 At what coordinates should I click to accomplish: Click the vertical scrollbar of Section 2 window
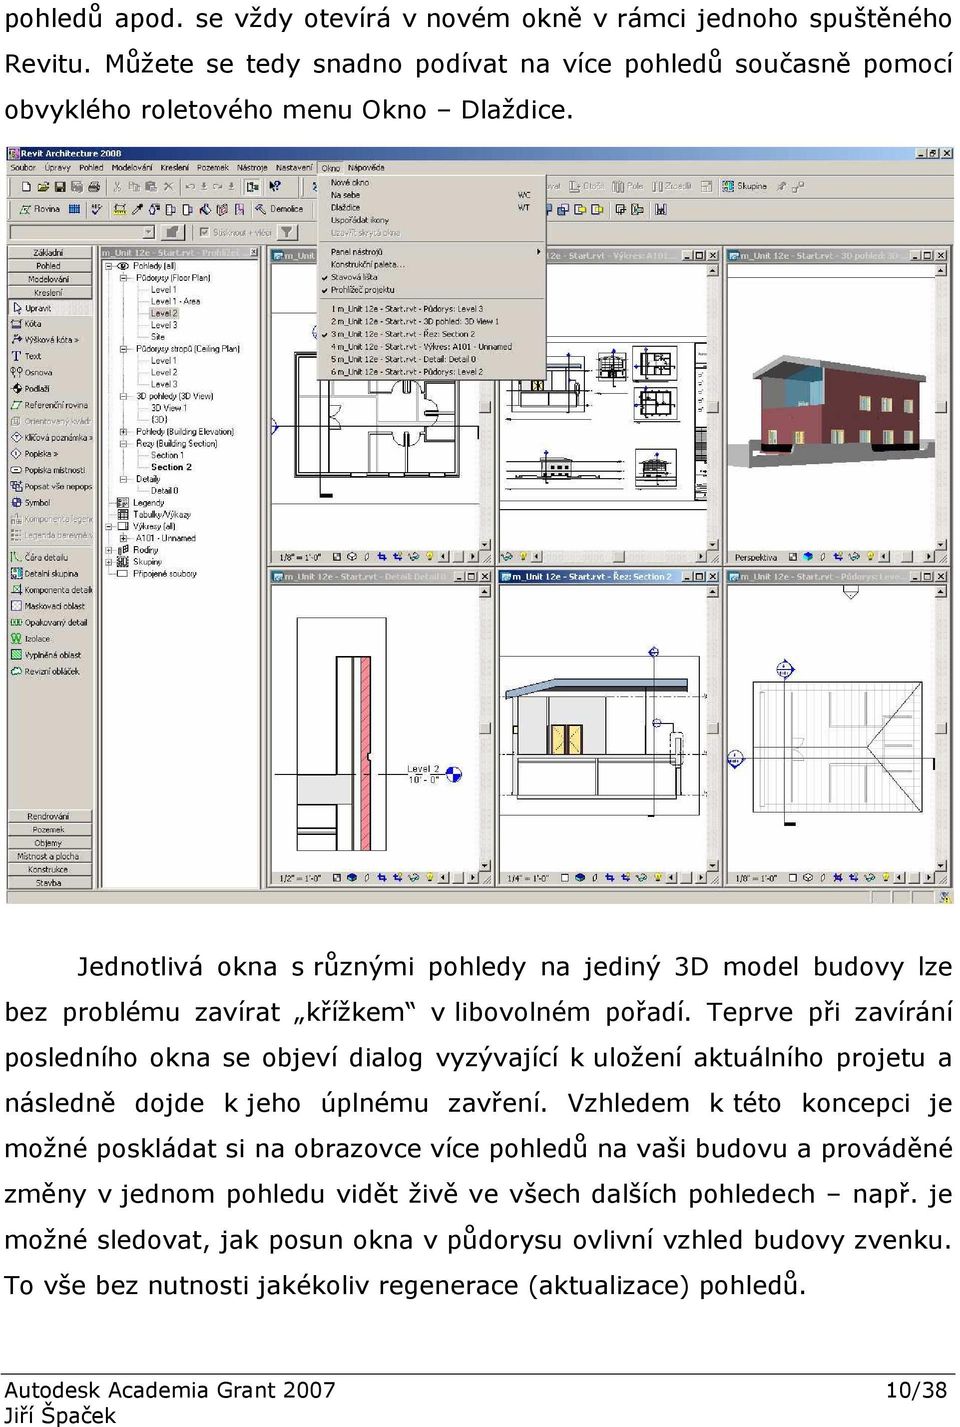point(713,728)
